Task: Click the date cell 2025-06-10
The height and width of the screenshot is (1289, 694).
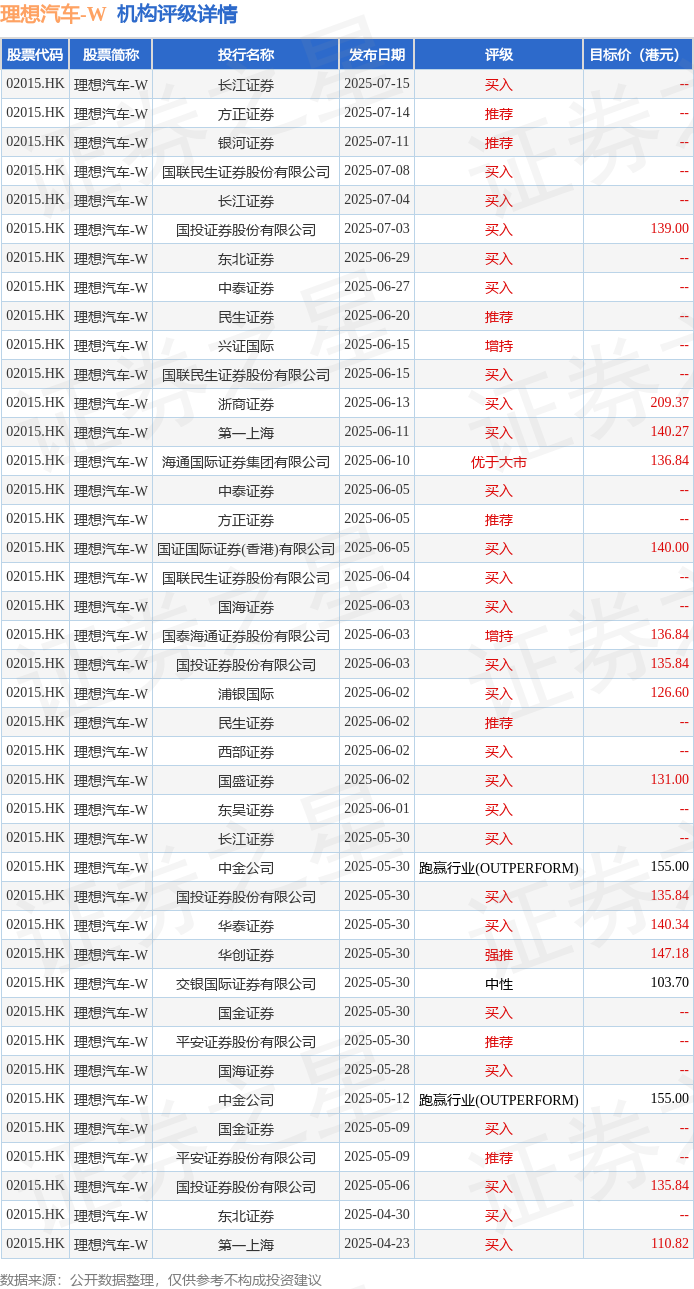Action: point(377,461)
